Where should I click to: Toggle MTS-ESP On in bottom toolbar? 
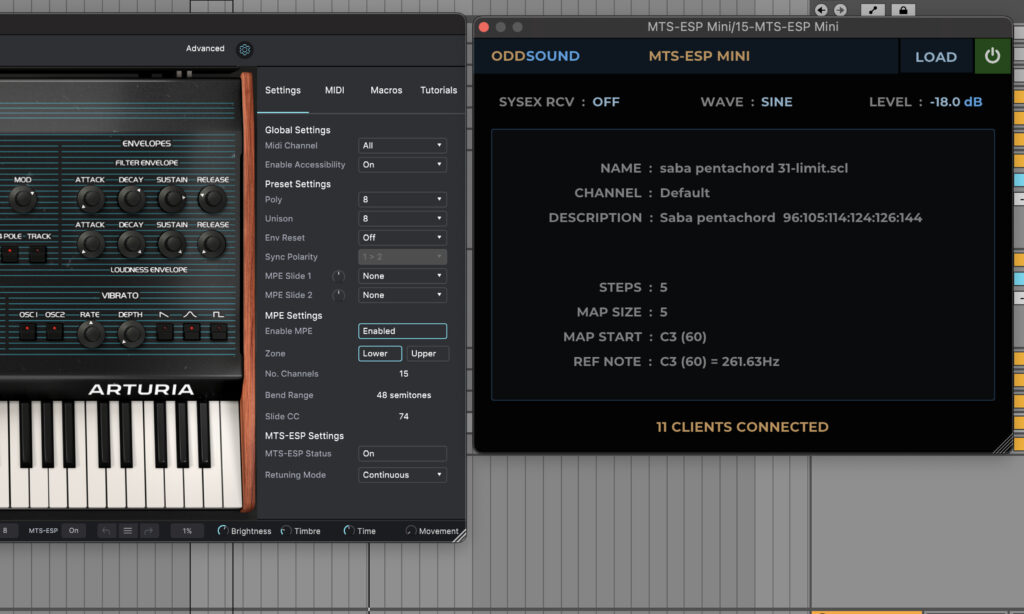pyautogui.click(x=74, y=530)
